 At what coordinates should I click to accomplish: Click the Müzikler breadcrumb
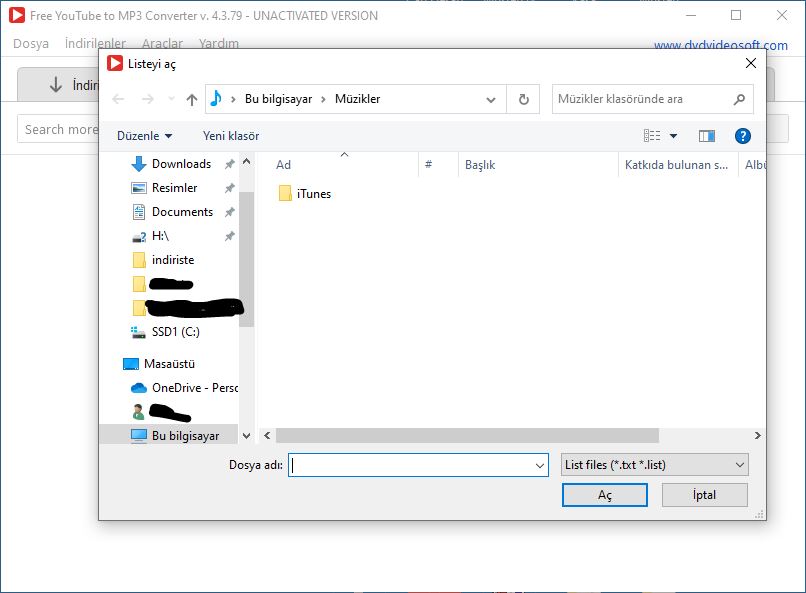(357, 99)
